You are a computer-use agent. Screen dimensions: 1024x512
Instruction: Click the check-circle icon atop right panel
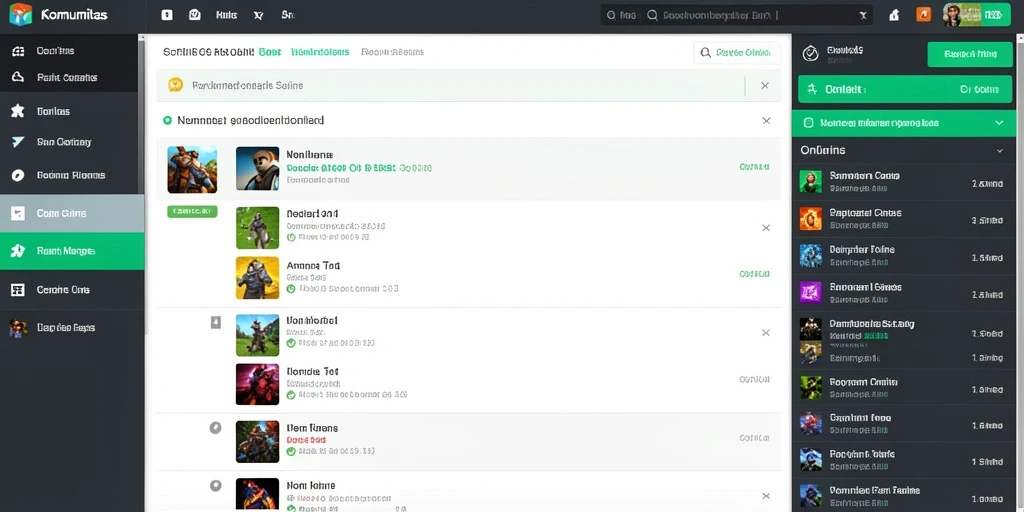pos(810,54)
